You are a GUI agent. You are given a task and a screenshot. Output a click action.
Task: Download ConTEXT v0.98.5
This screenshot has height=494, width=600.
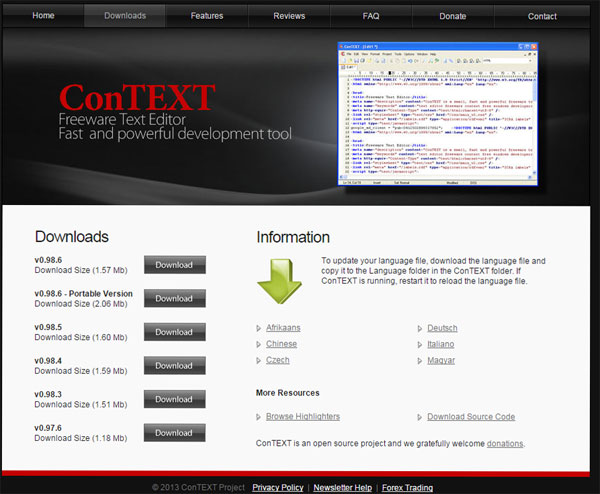(174, 332)
